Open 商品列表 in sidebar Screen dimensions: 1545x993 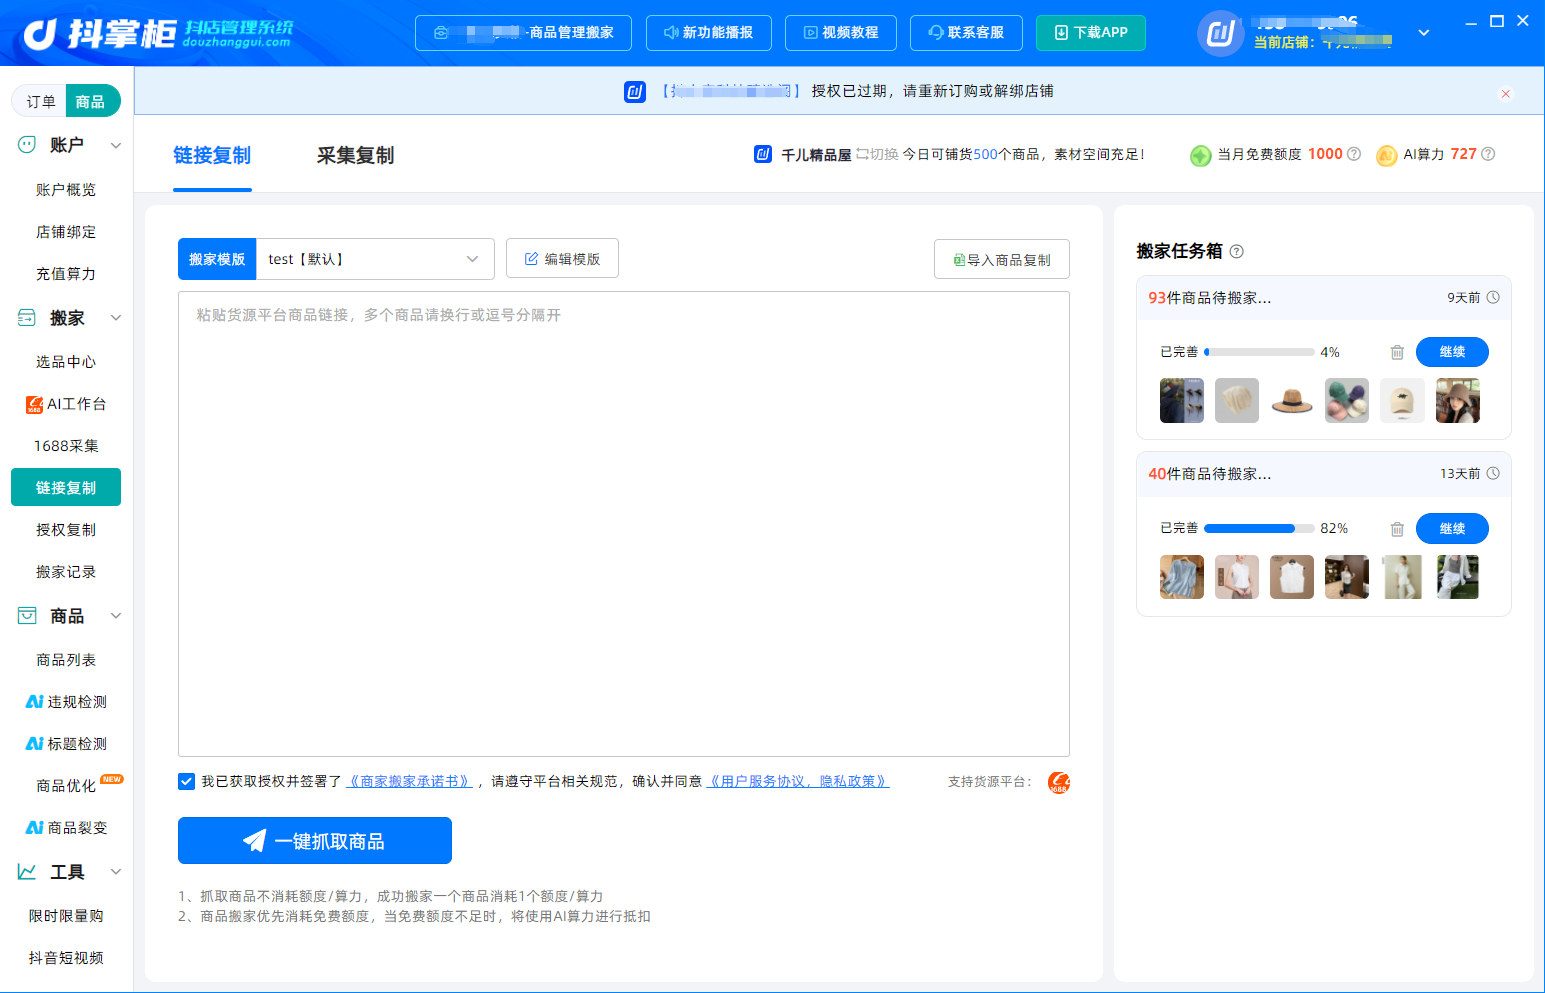coord(66,660)
